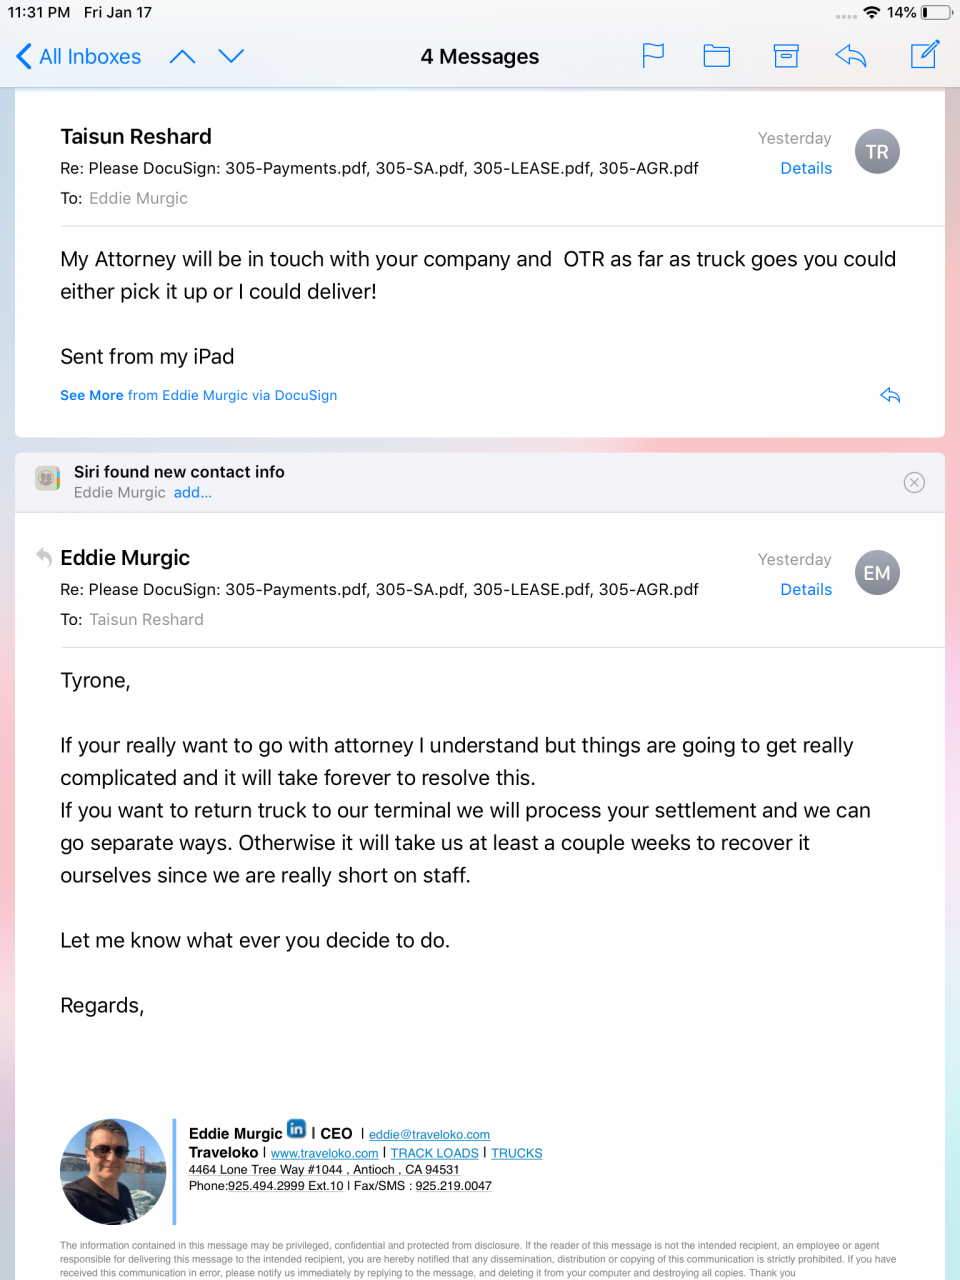
Task: Show Details for Eddie Murgic's message
Action: point(806,589)
